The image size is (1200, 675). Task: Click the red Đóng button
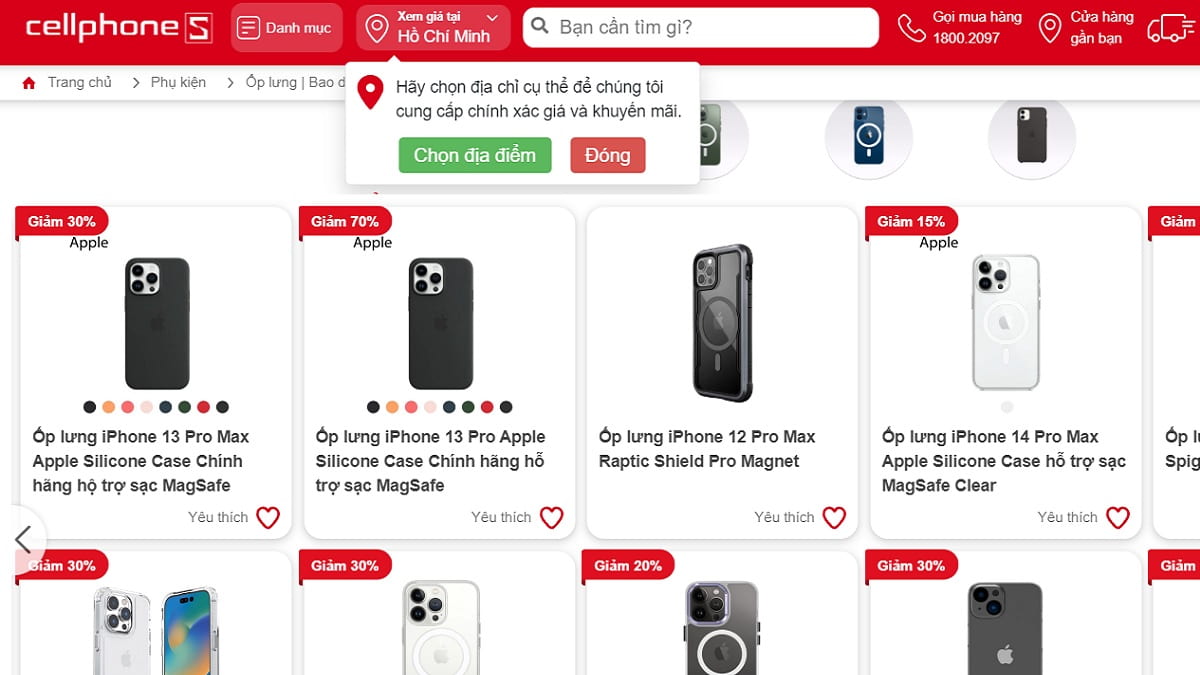tap(608, 155)
